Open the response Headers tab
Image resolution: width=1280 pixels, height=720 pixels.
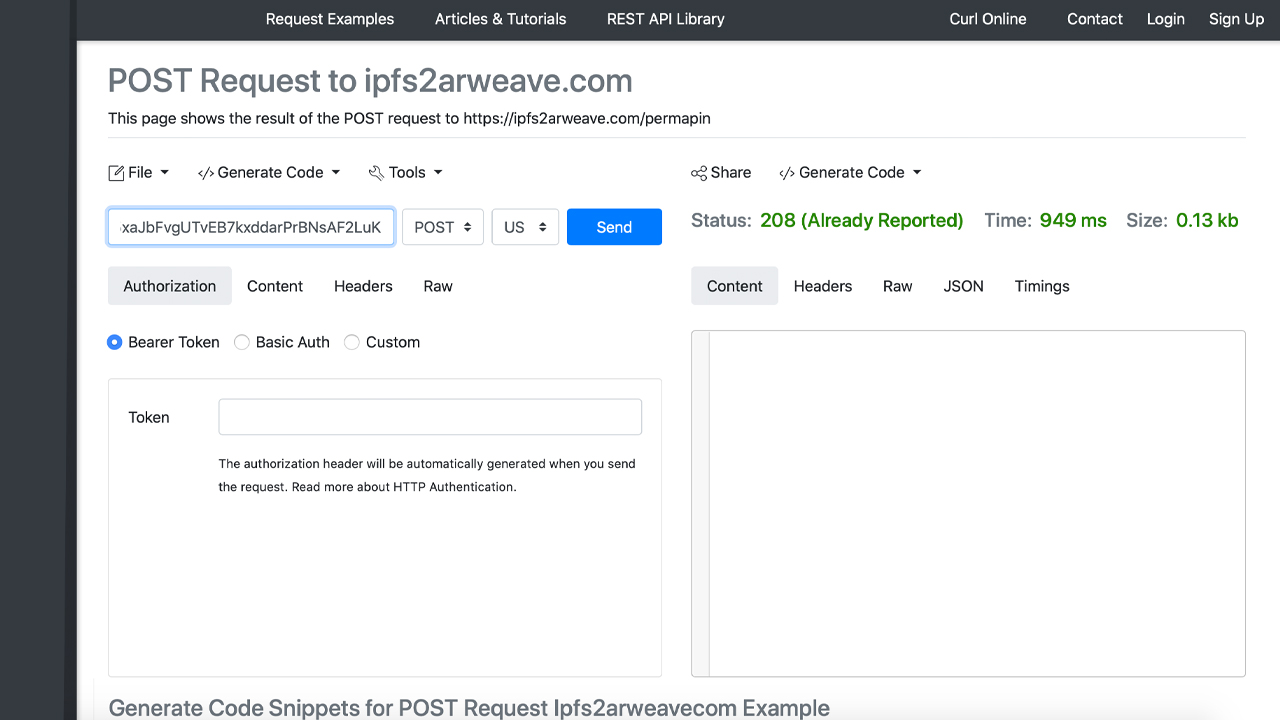[823, 286]
